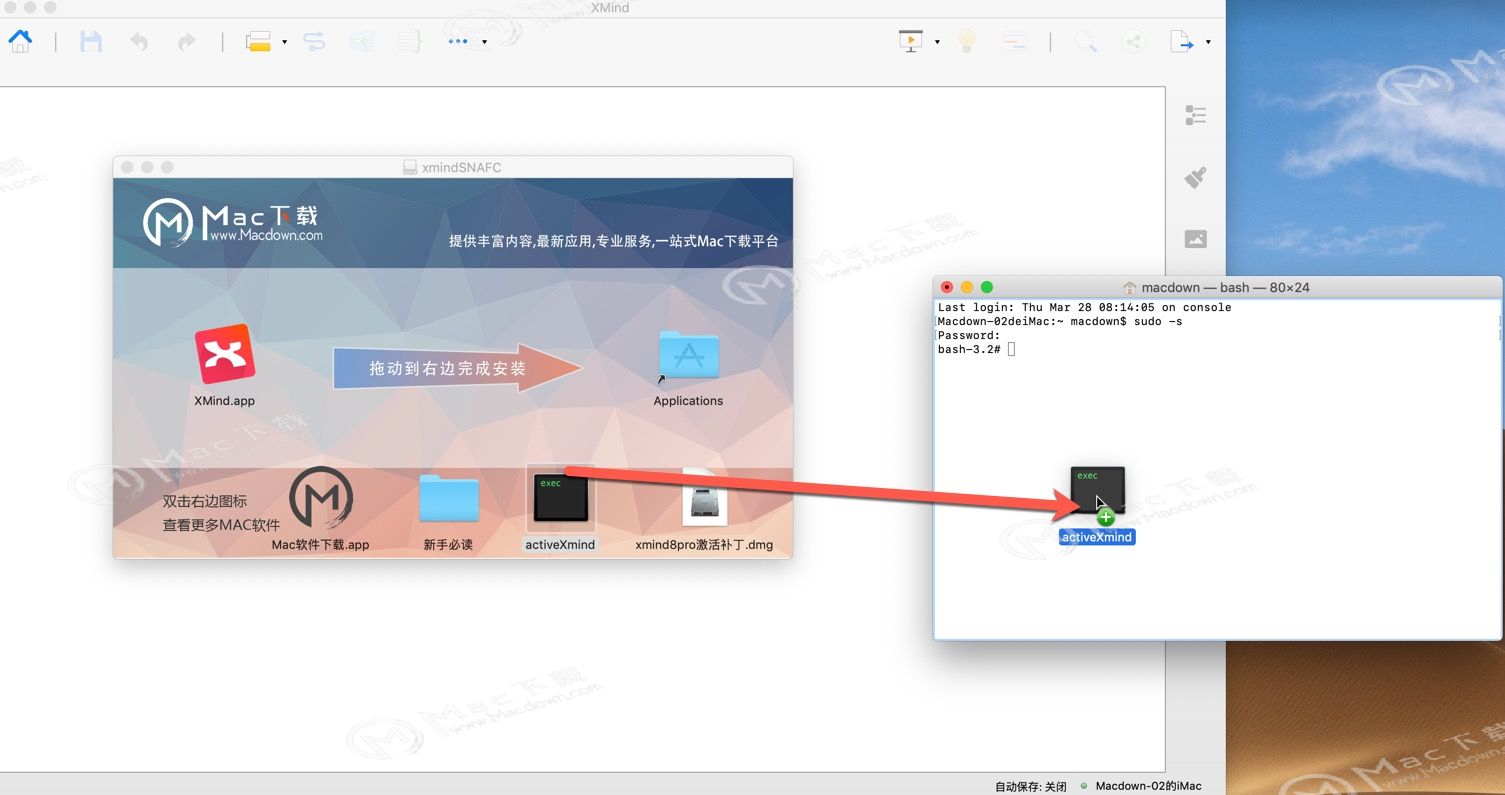This screenshot has width=1505, height=795.
Task: Click the xmindSNAFC window title
Action: 461,167
